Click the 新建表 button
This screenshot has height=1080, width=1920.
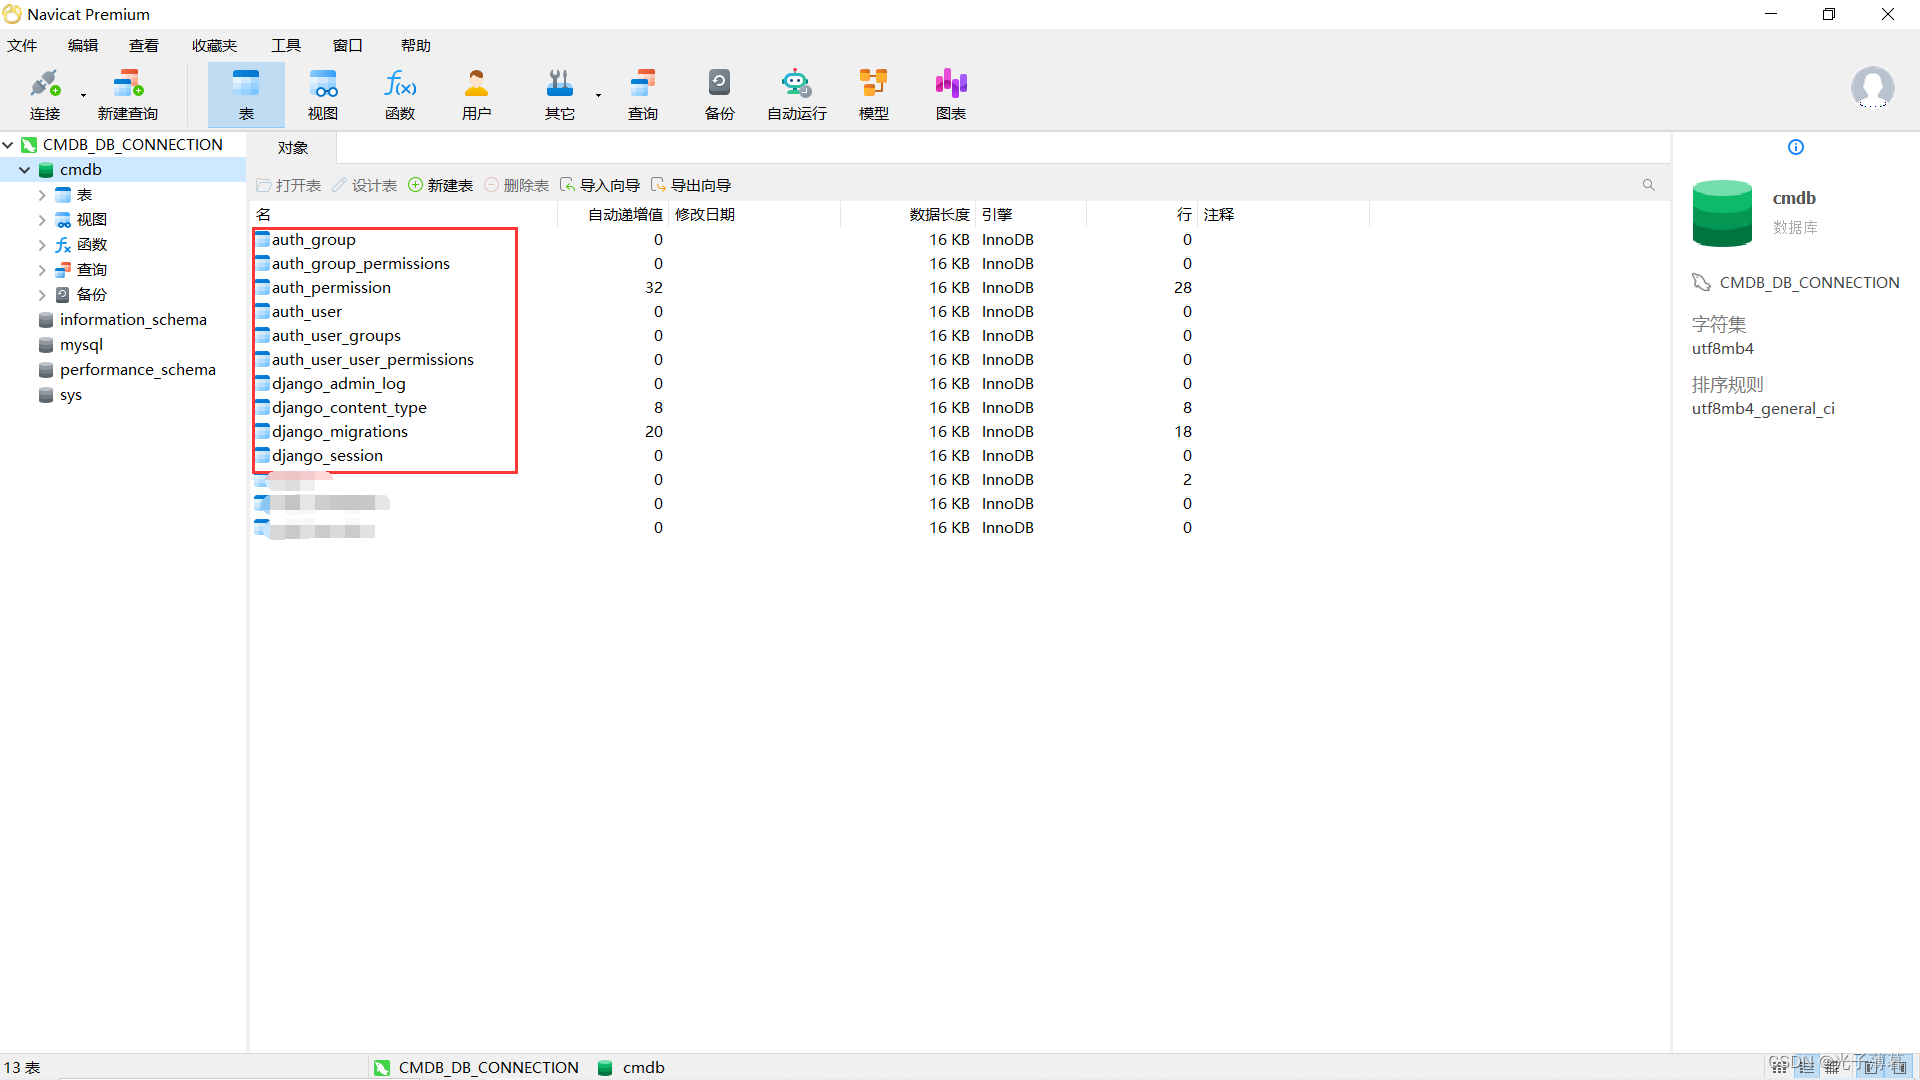pyautogui.click(x=441, y=186)
